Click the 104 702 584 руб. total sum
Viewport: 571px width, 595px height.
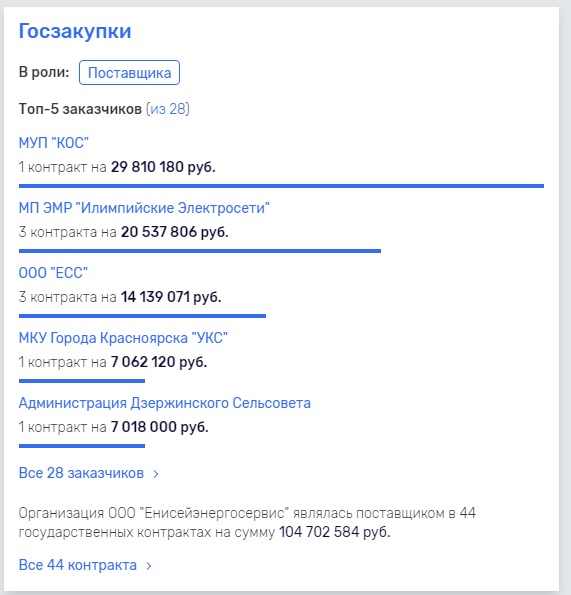click(x=335, y=532)
